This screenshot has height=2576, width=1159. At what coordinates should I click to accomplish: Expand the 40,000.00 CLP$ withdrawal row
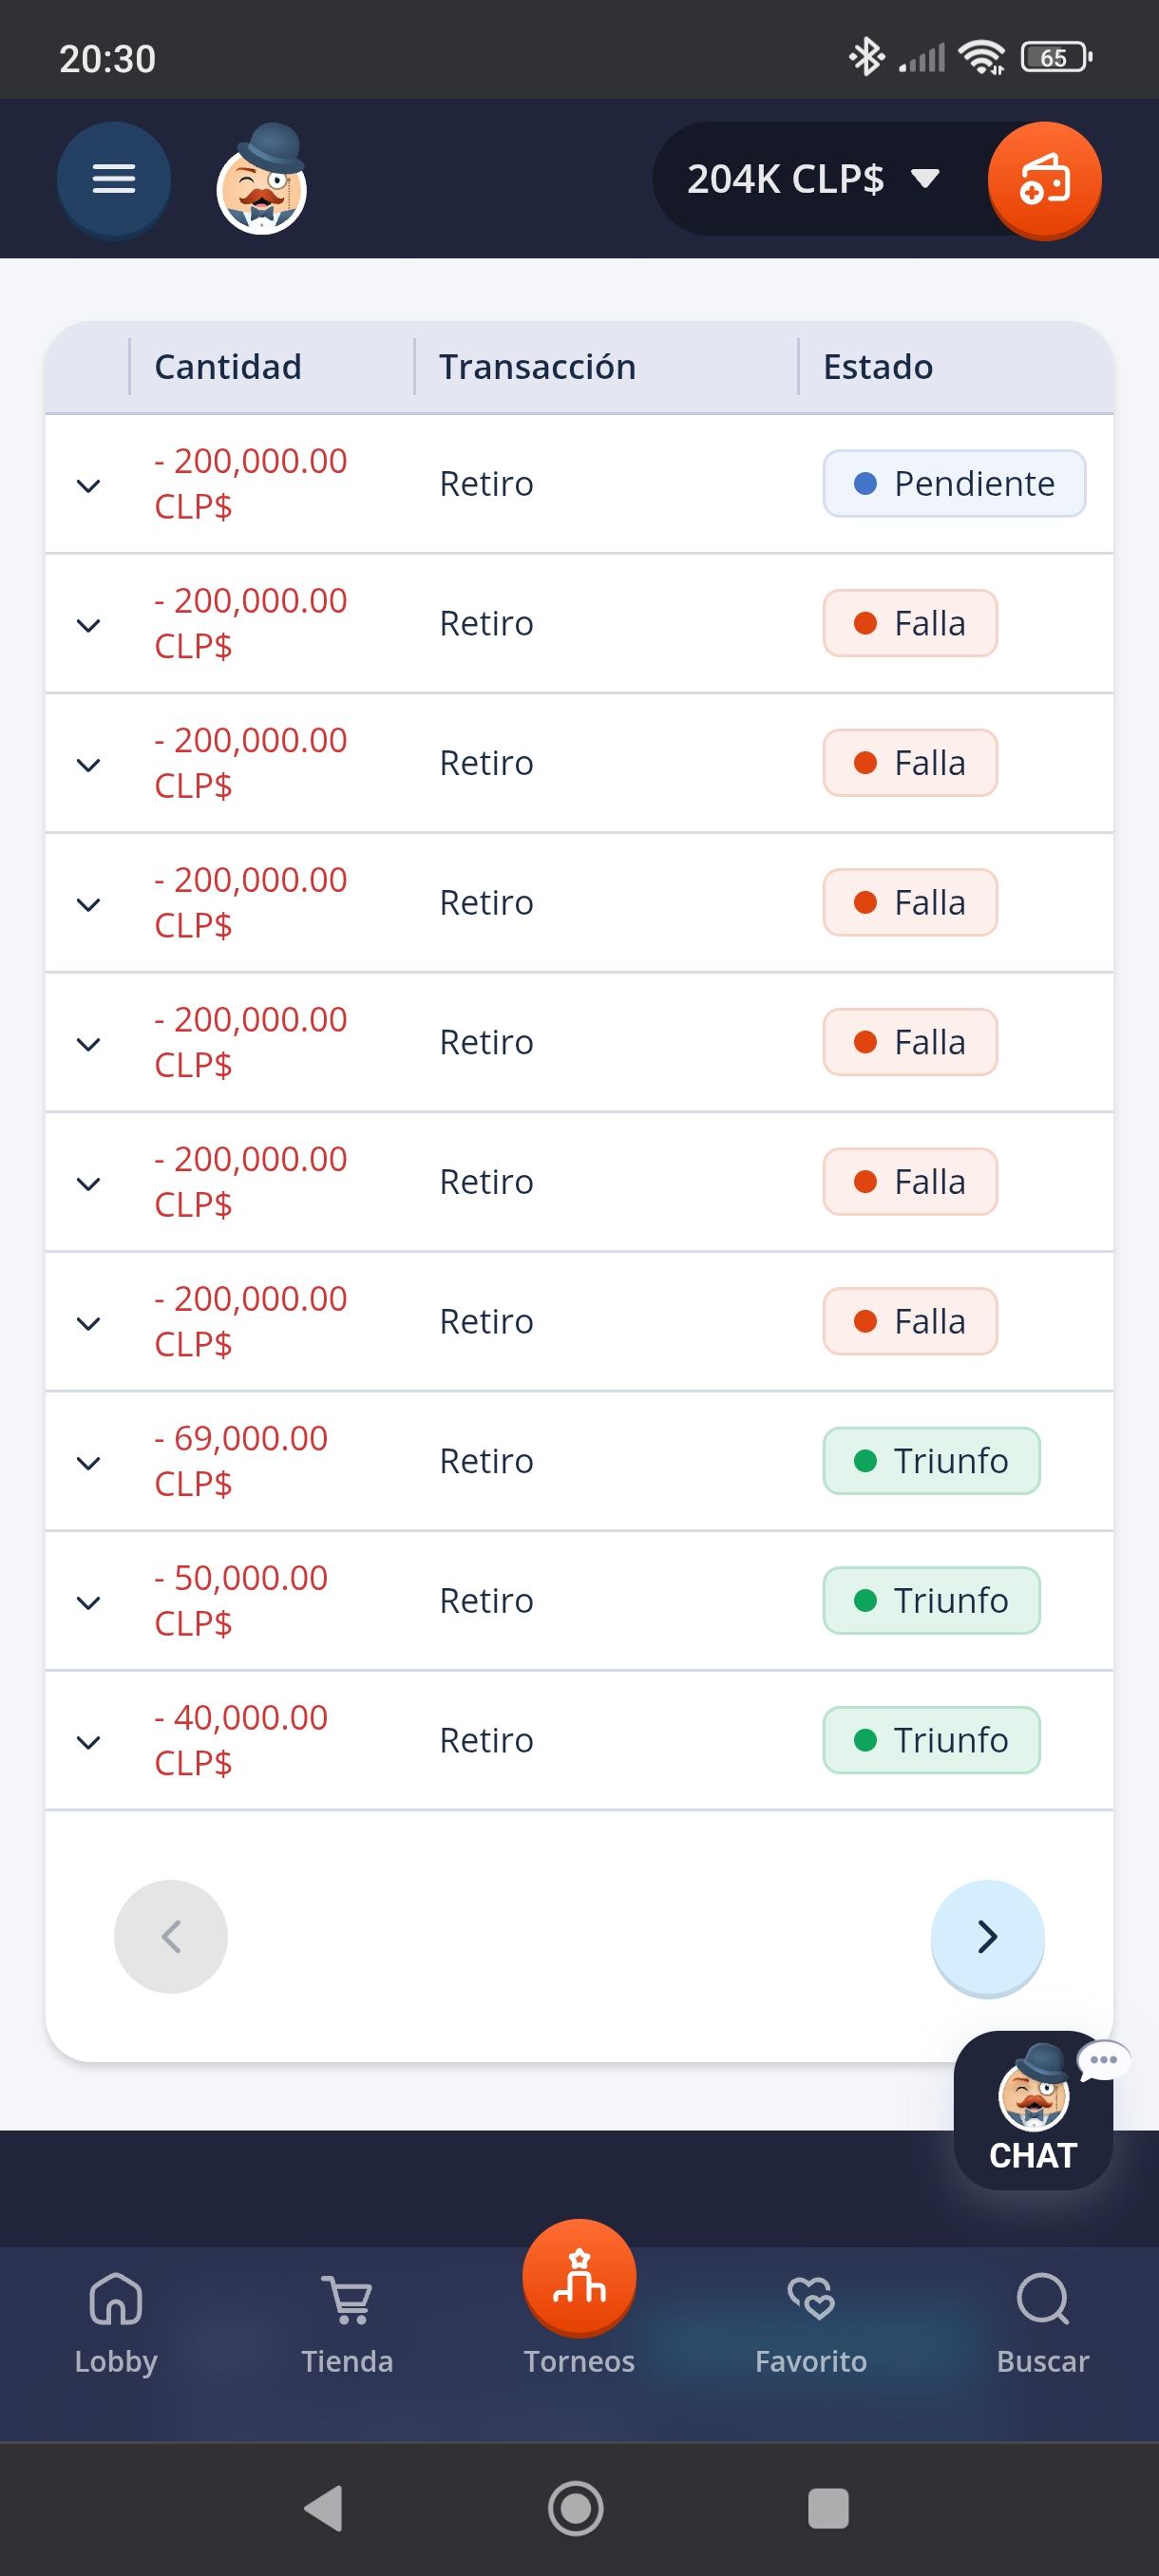coord(89,1742)
